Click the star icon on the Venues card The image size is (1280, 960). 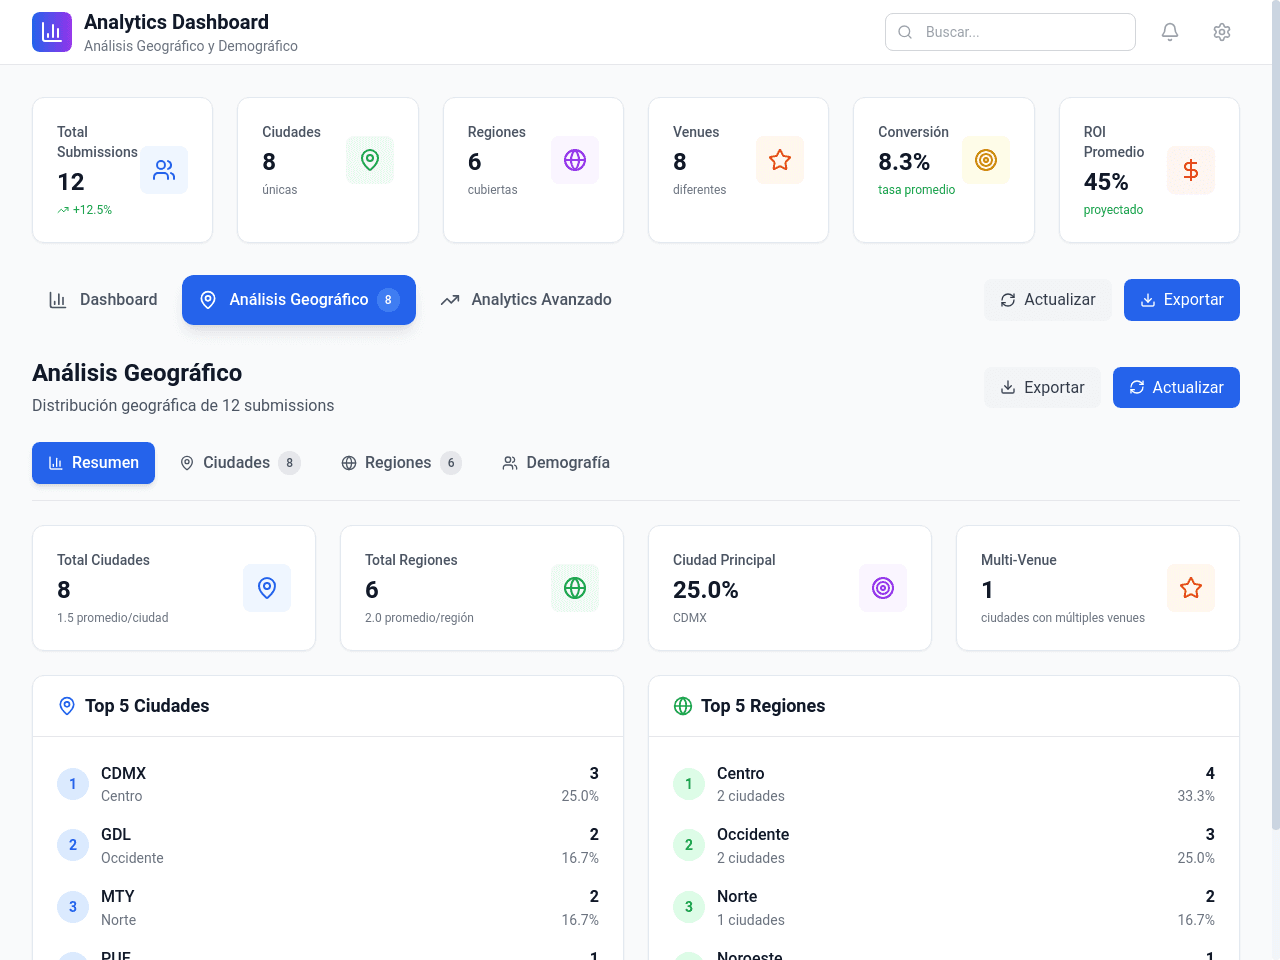tap(780, 160)
